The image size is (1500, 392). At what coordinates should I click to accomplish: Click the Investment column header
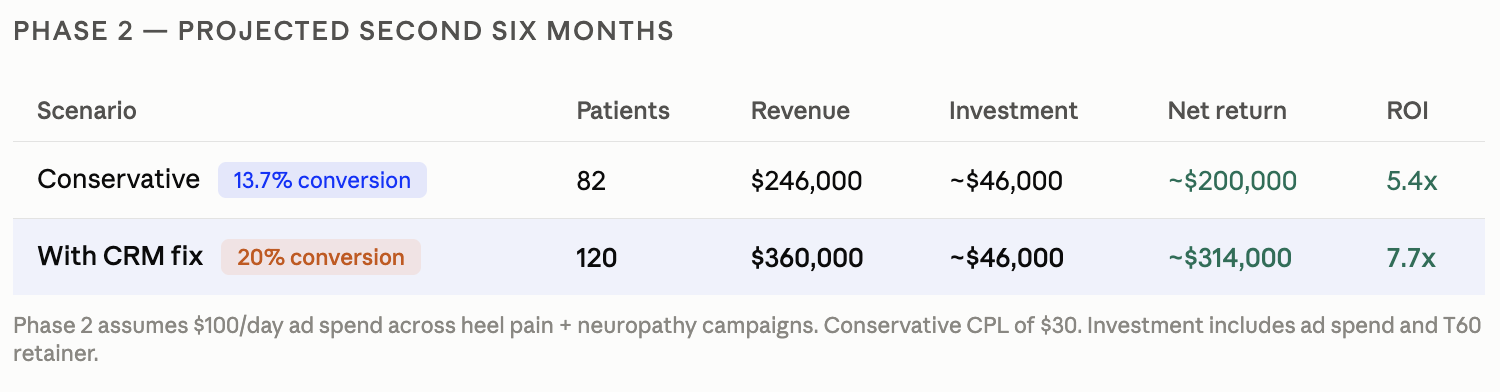tap(1013, 111)
